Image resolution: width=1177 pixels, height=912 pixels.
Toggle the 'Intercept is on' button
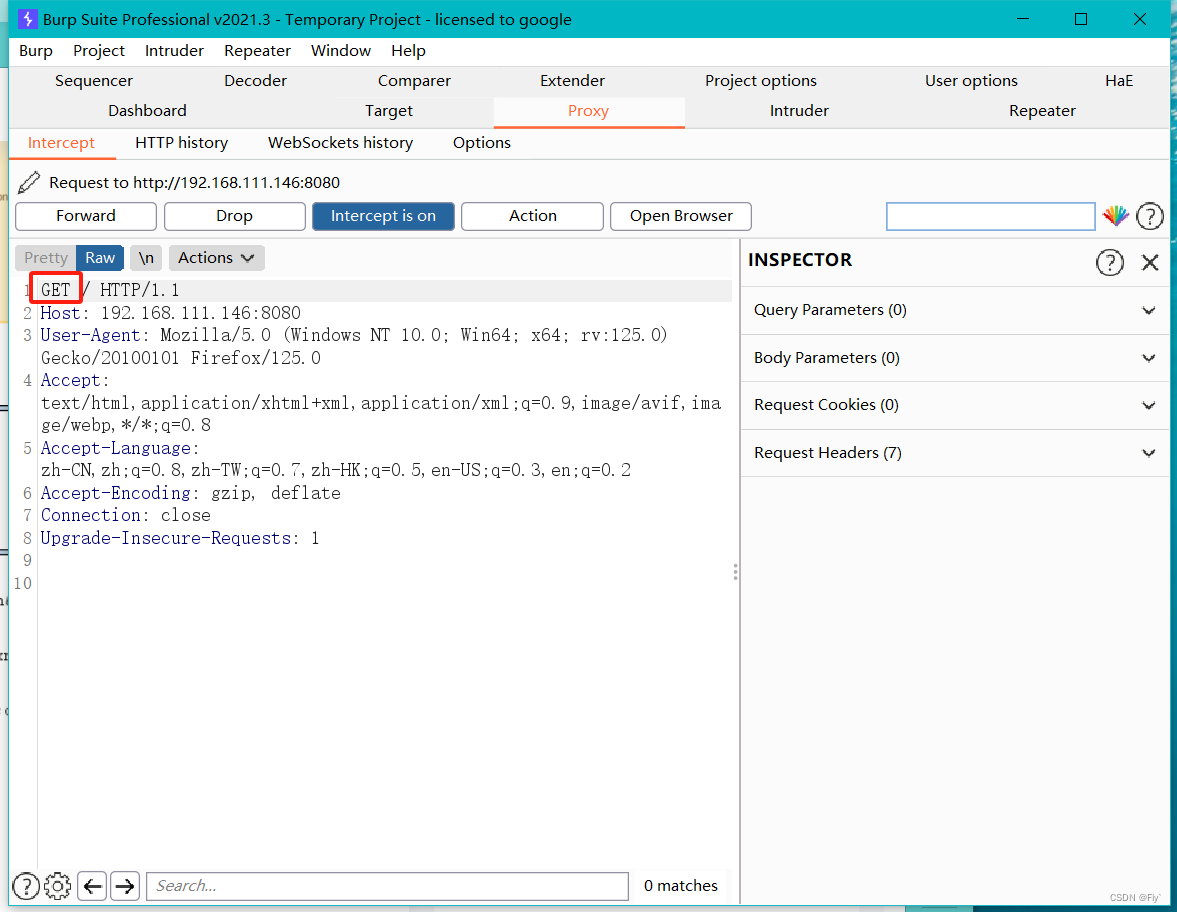point(383,216)
